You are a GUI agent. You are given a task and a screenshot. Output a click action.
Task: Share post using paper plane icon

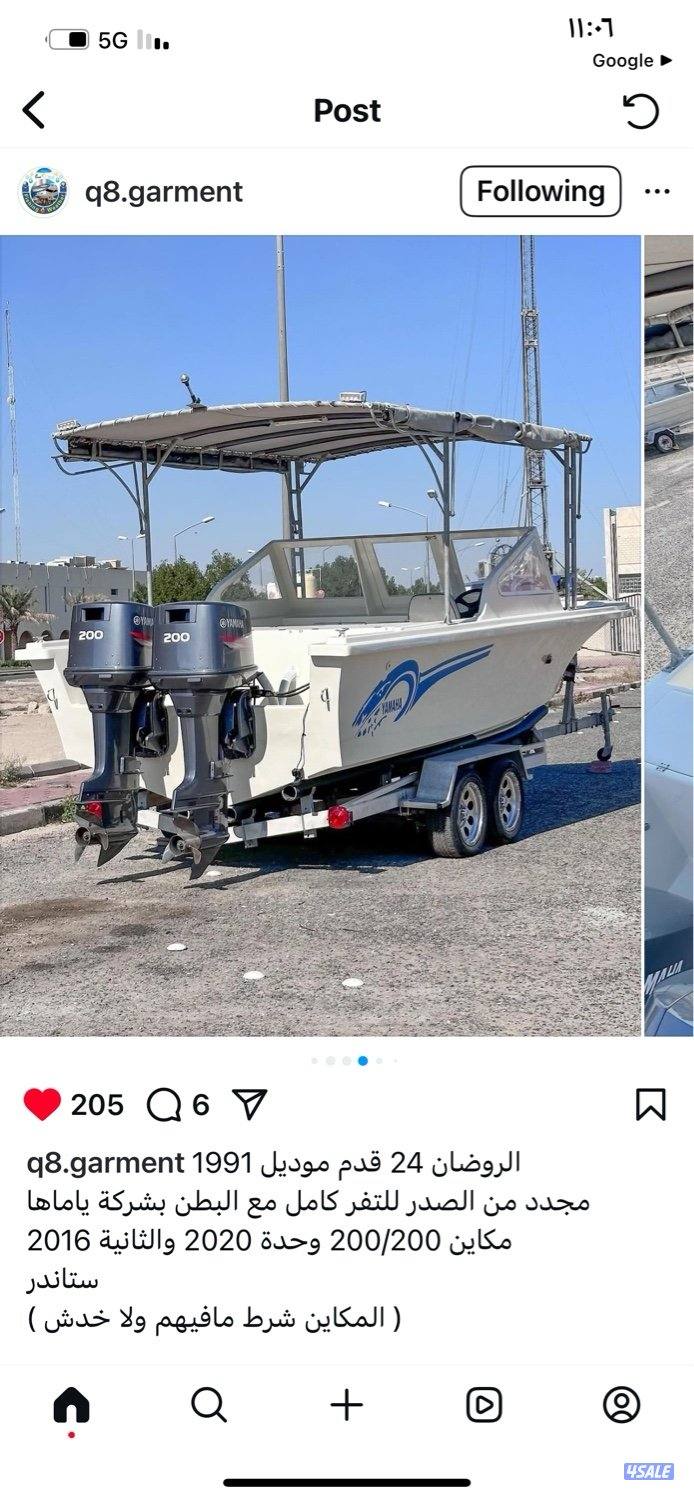pos(249,1104)
